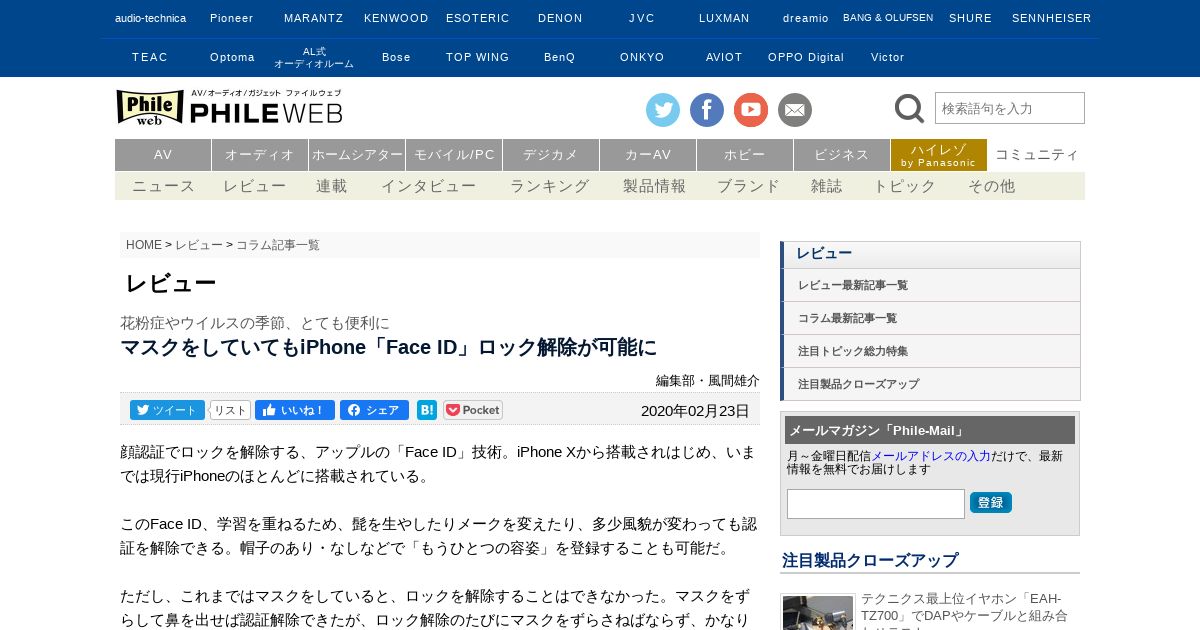
Task: Select 連載 in the sub menu
Action: 332,186
